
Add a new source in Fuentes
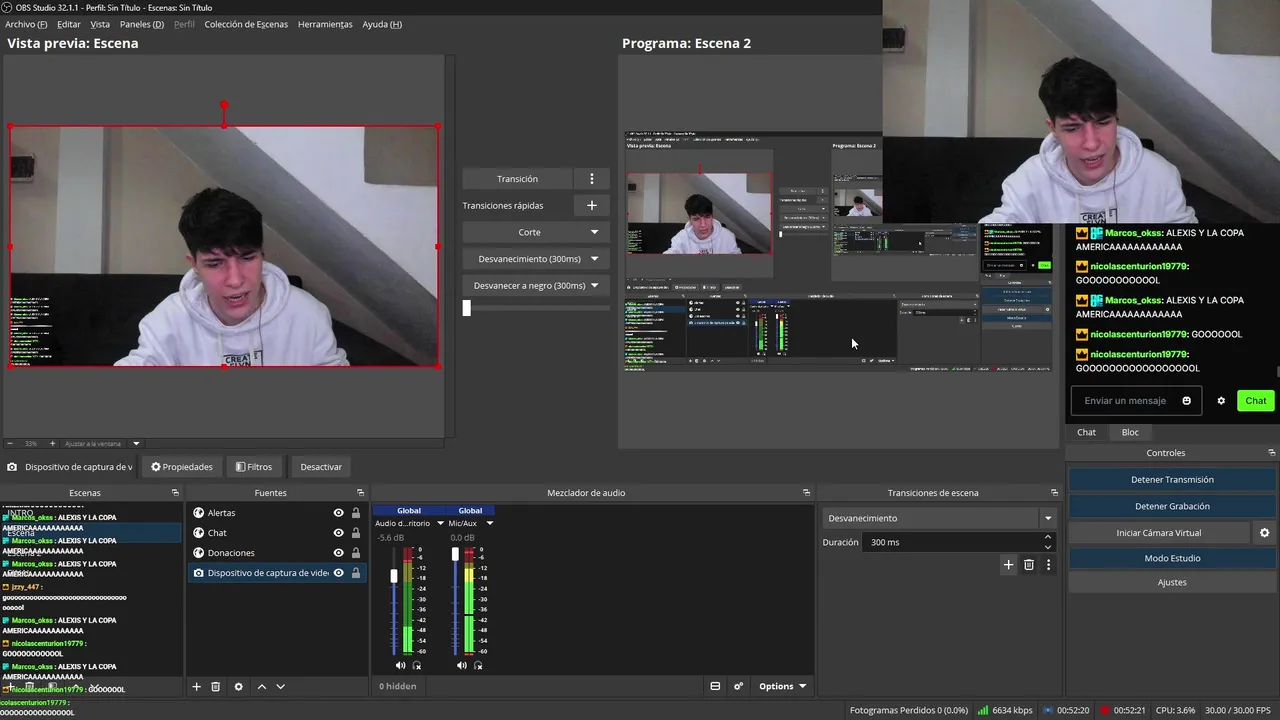pos(197,687)
